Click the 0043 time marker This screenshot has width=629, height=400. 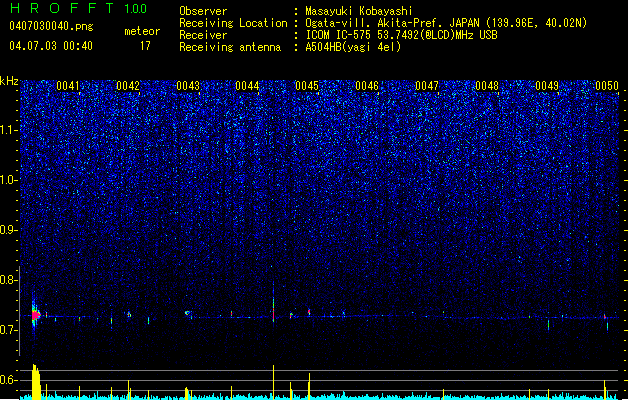[188, 86]
